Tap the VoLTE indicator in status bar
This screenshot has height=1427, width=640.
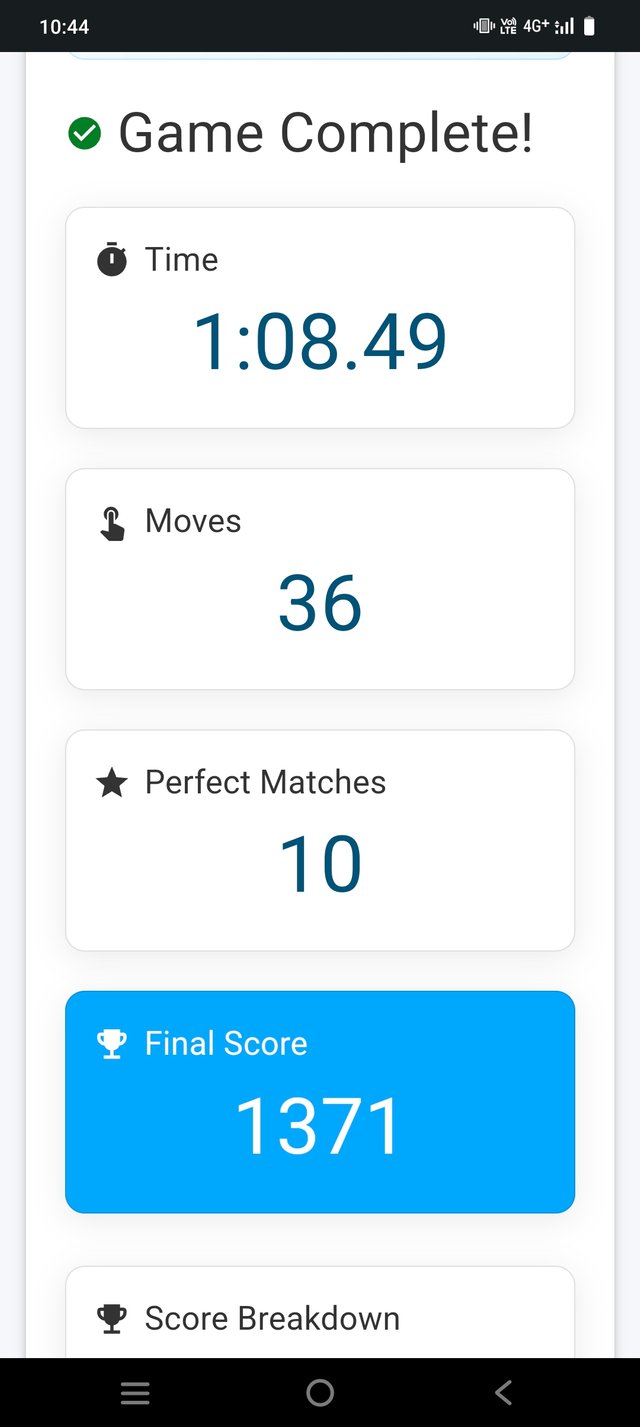[x=508, y=27]
